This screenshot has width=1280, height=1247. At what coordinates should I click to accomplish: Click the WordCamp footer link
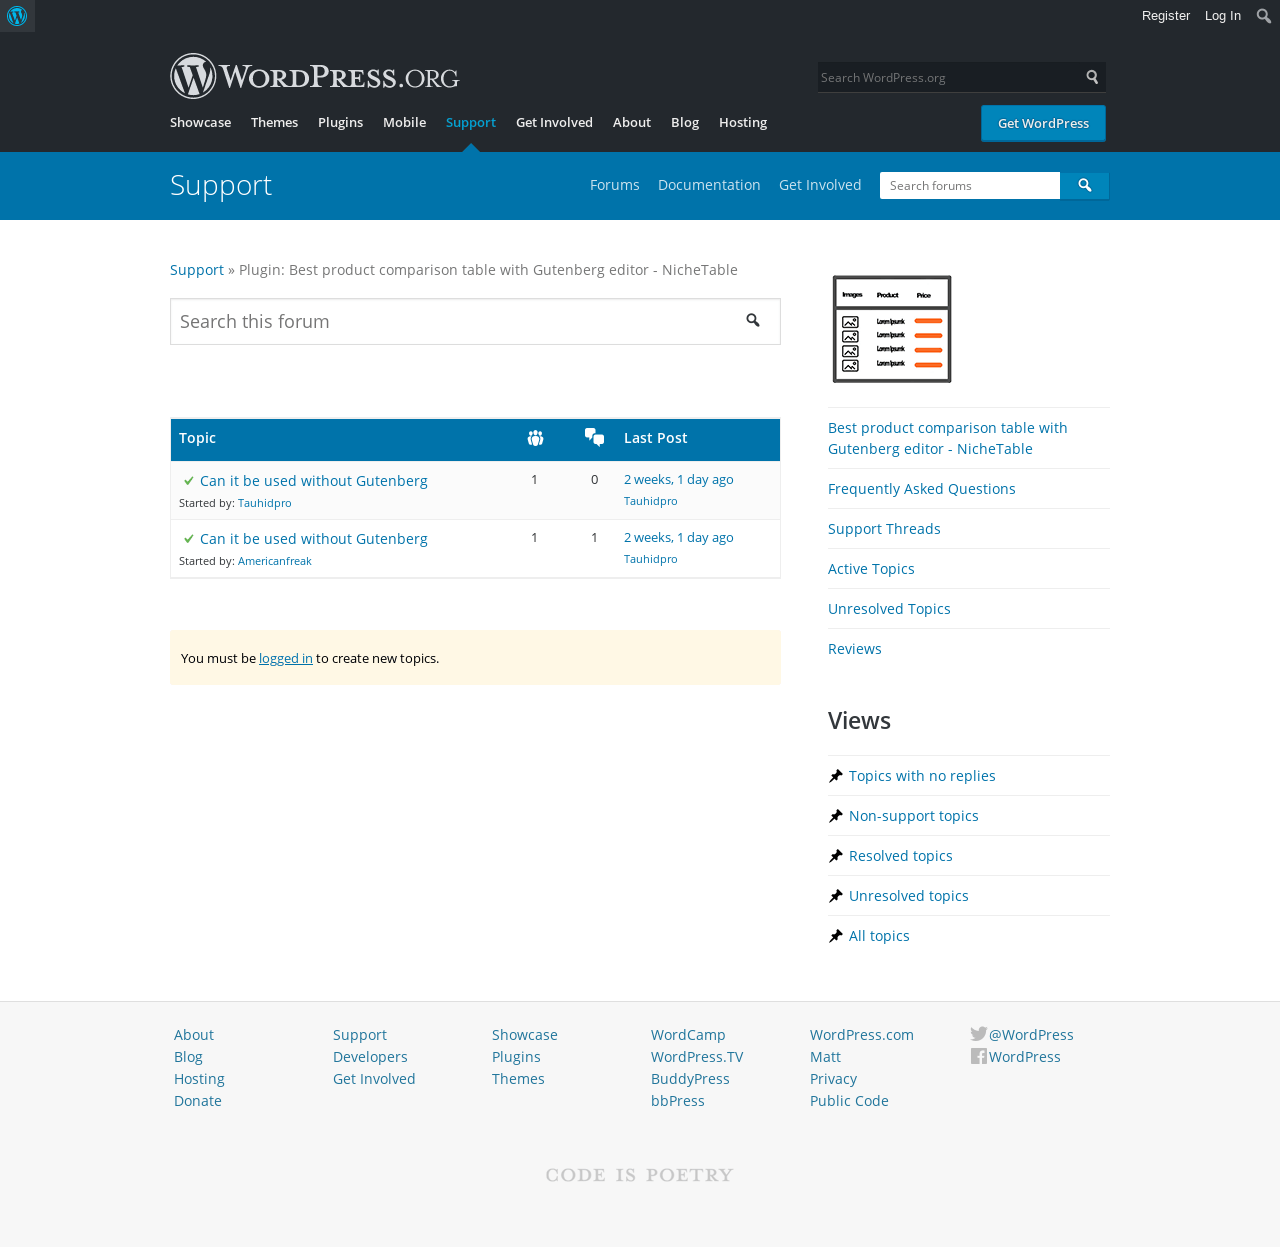point(688,1035)
